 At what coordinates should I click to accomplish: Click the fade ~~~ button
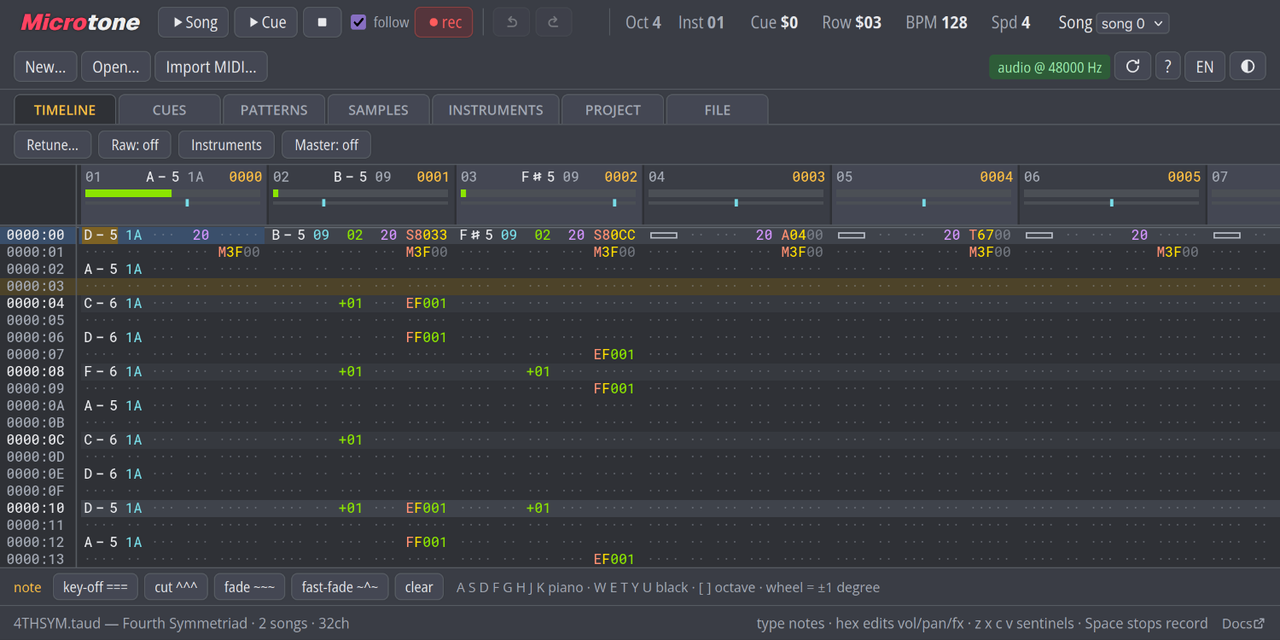point(249,587)
